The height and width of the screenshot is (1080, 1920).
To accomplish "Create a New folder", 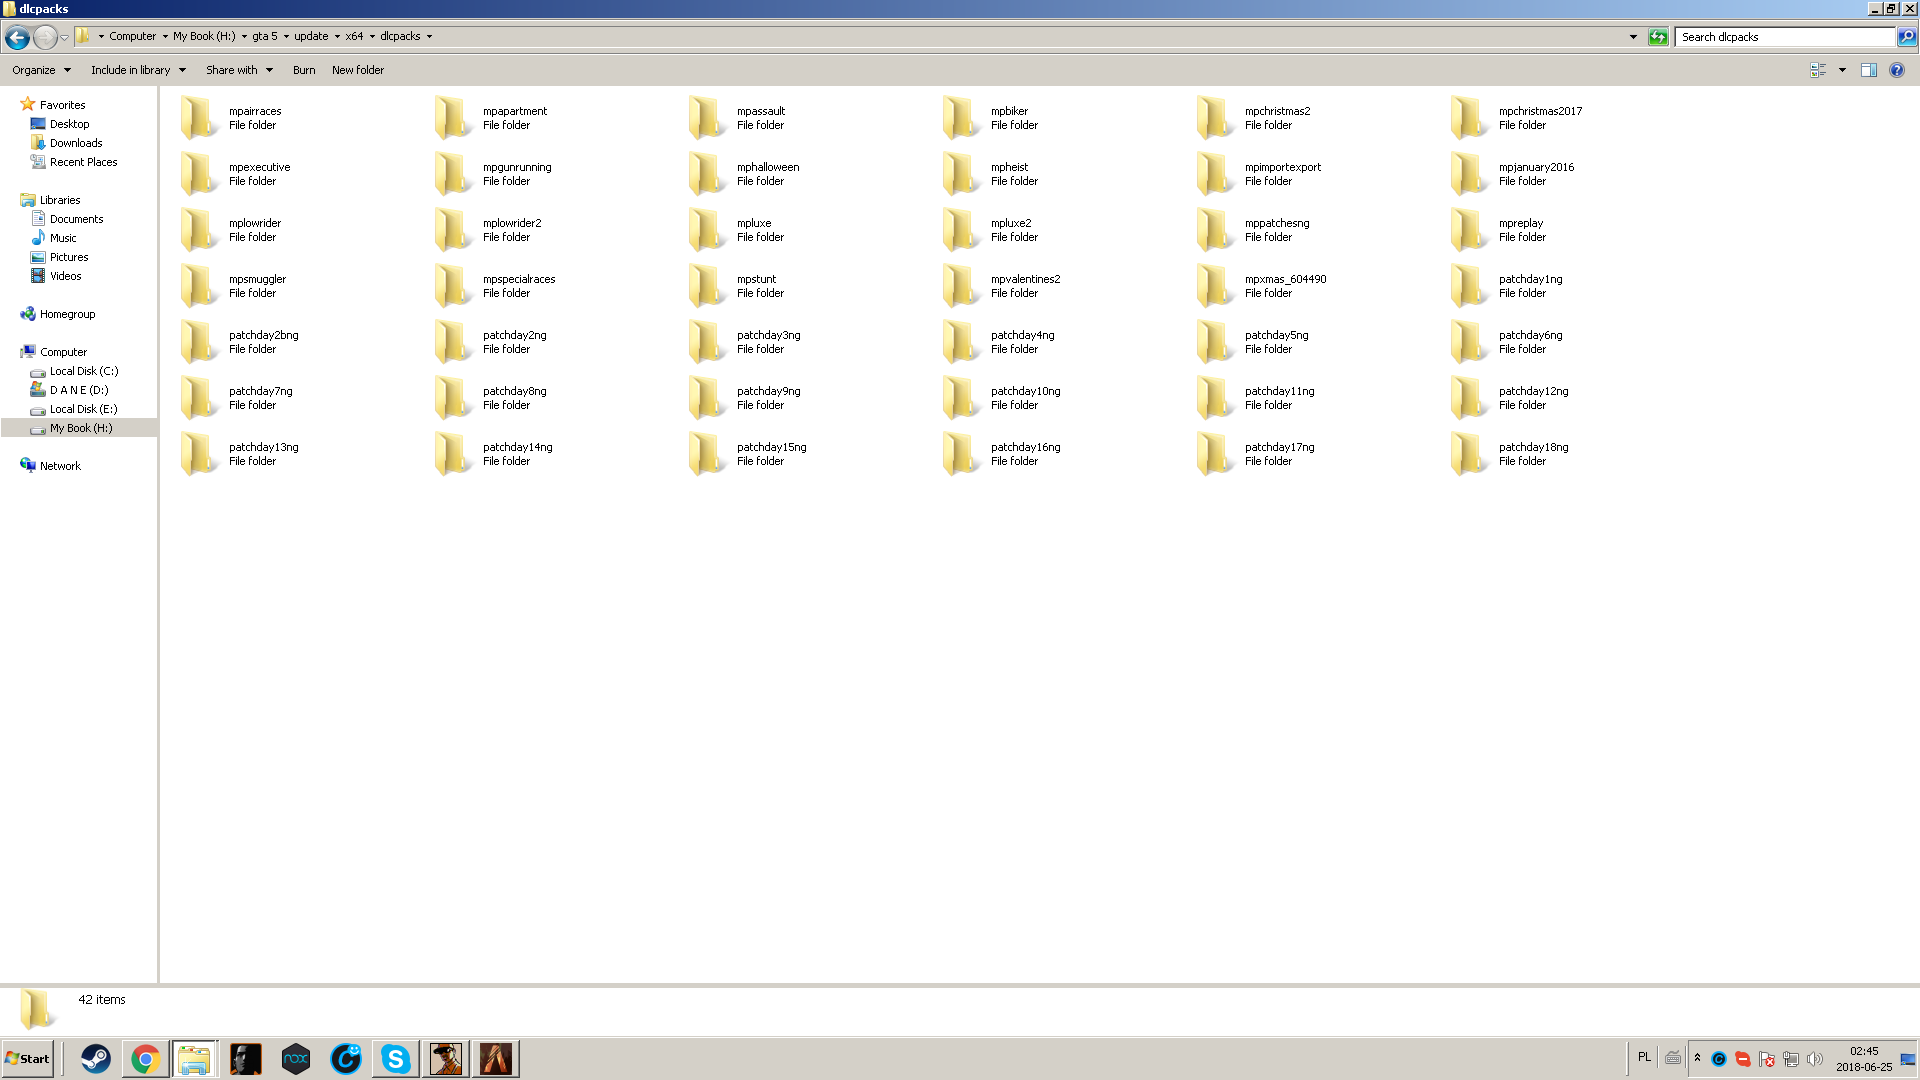I will click(x=358, y=70).
